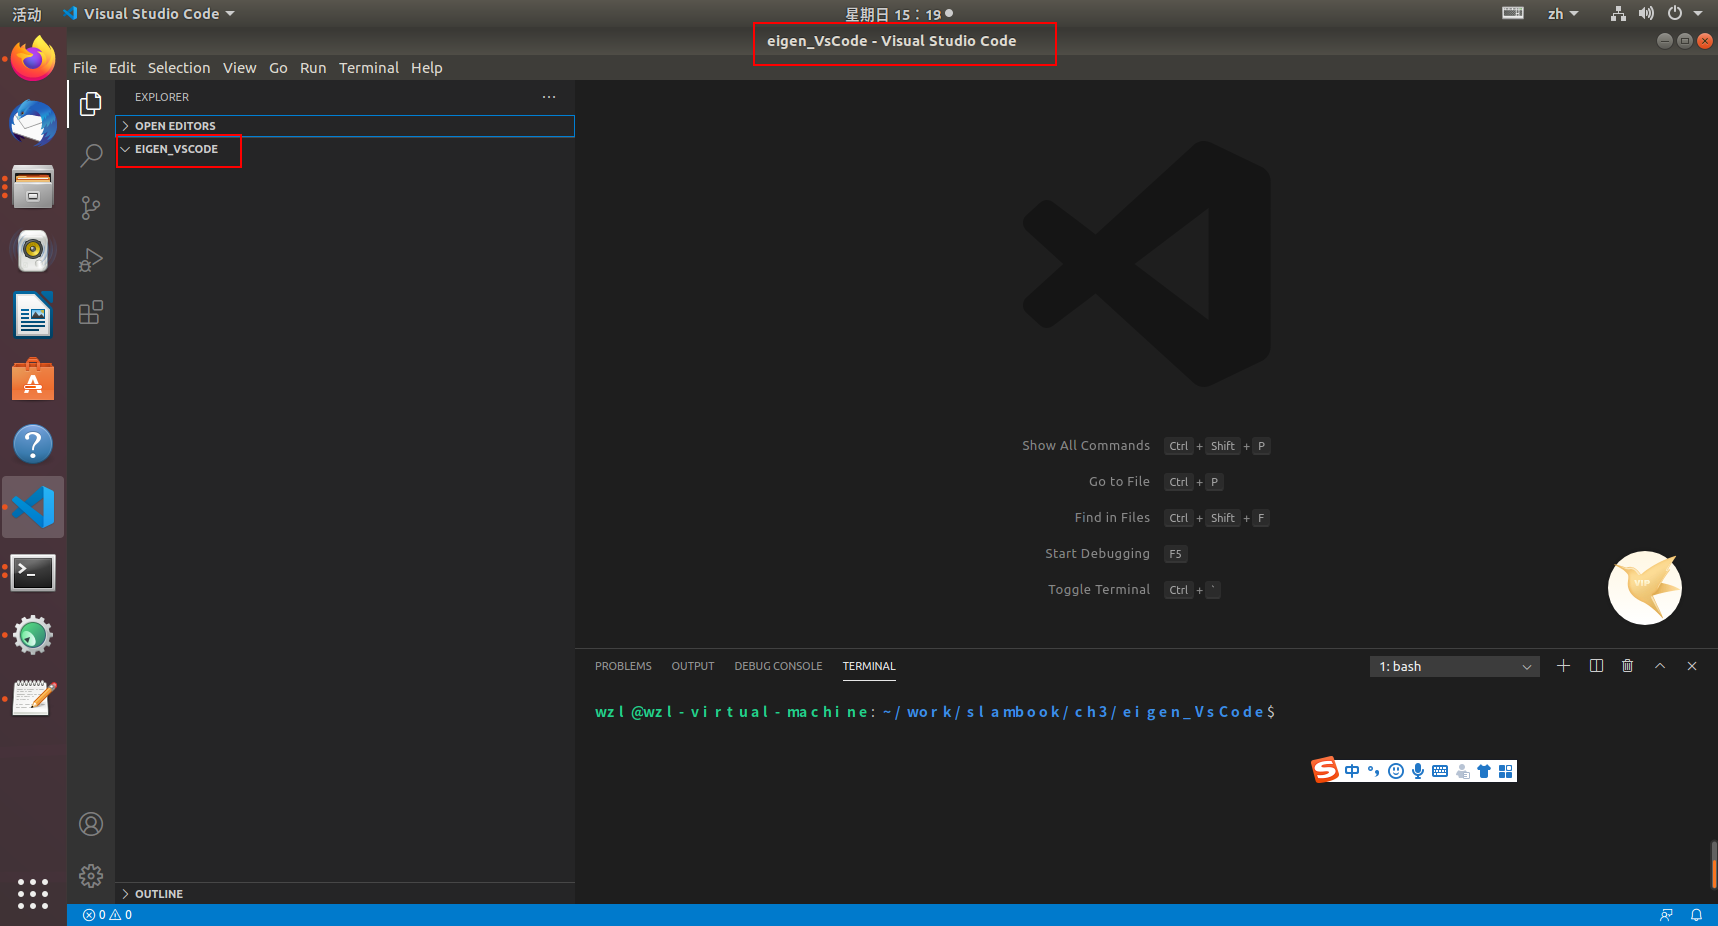1718x926 pixels.
Task: Open notifications bell in status bar
Action: pos(1696,915)
